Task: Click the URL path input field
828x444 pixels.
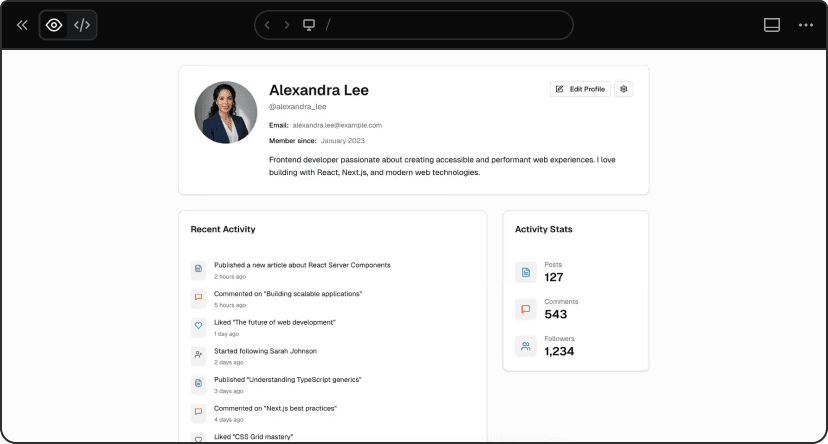Action: click(440, 25)
